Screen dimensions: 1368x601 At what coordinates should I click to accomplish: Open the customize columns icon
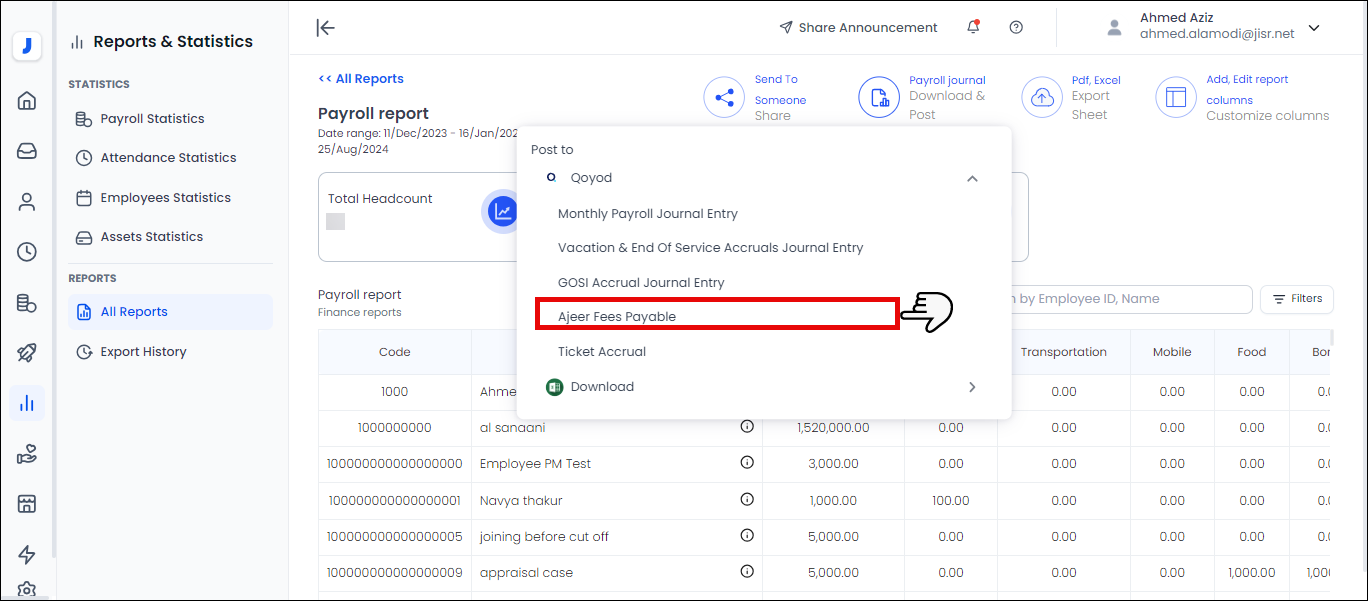(1176, 97)
